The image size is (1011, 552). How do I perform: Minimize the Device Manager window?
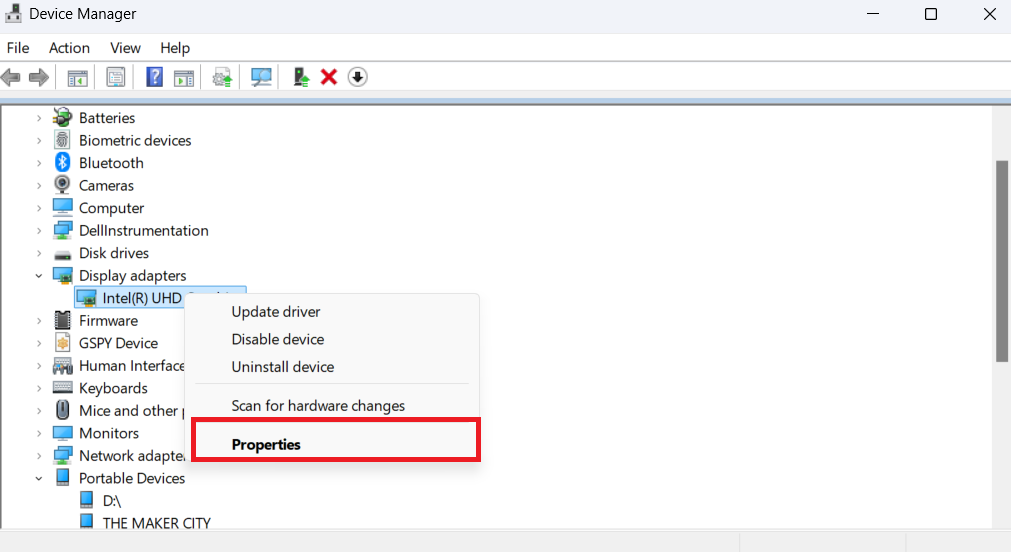pyautogui.click(x=873, y=14)
